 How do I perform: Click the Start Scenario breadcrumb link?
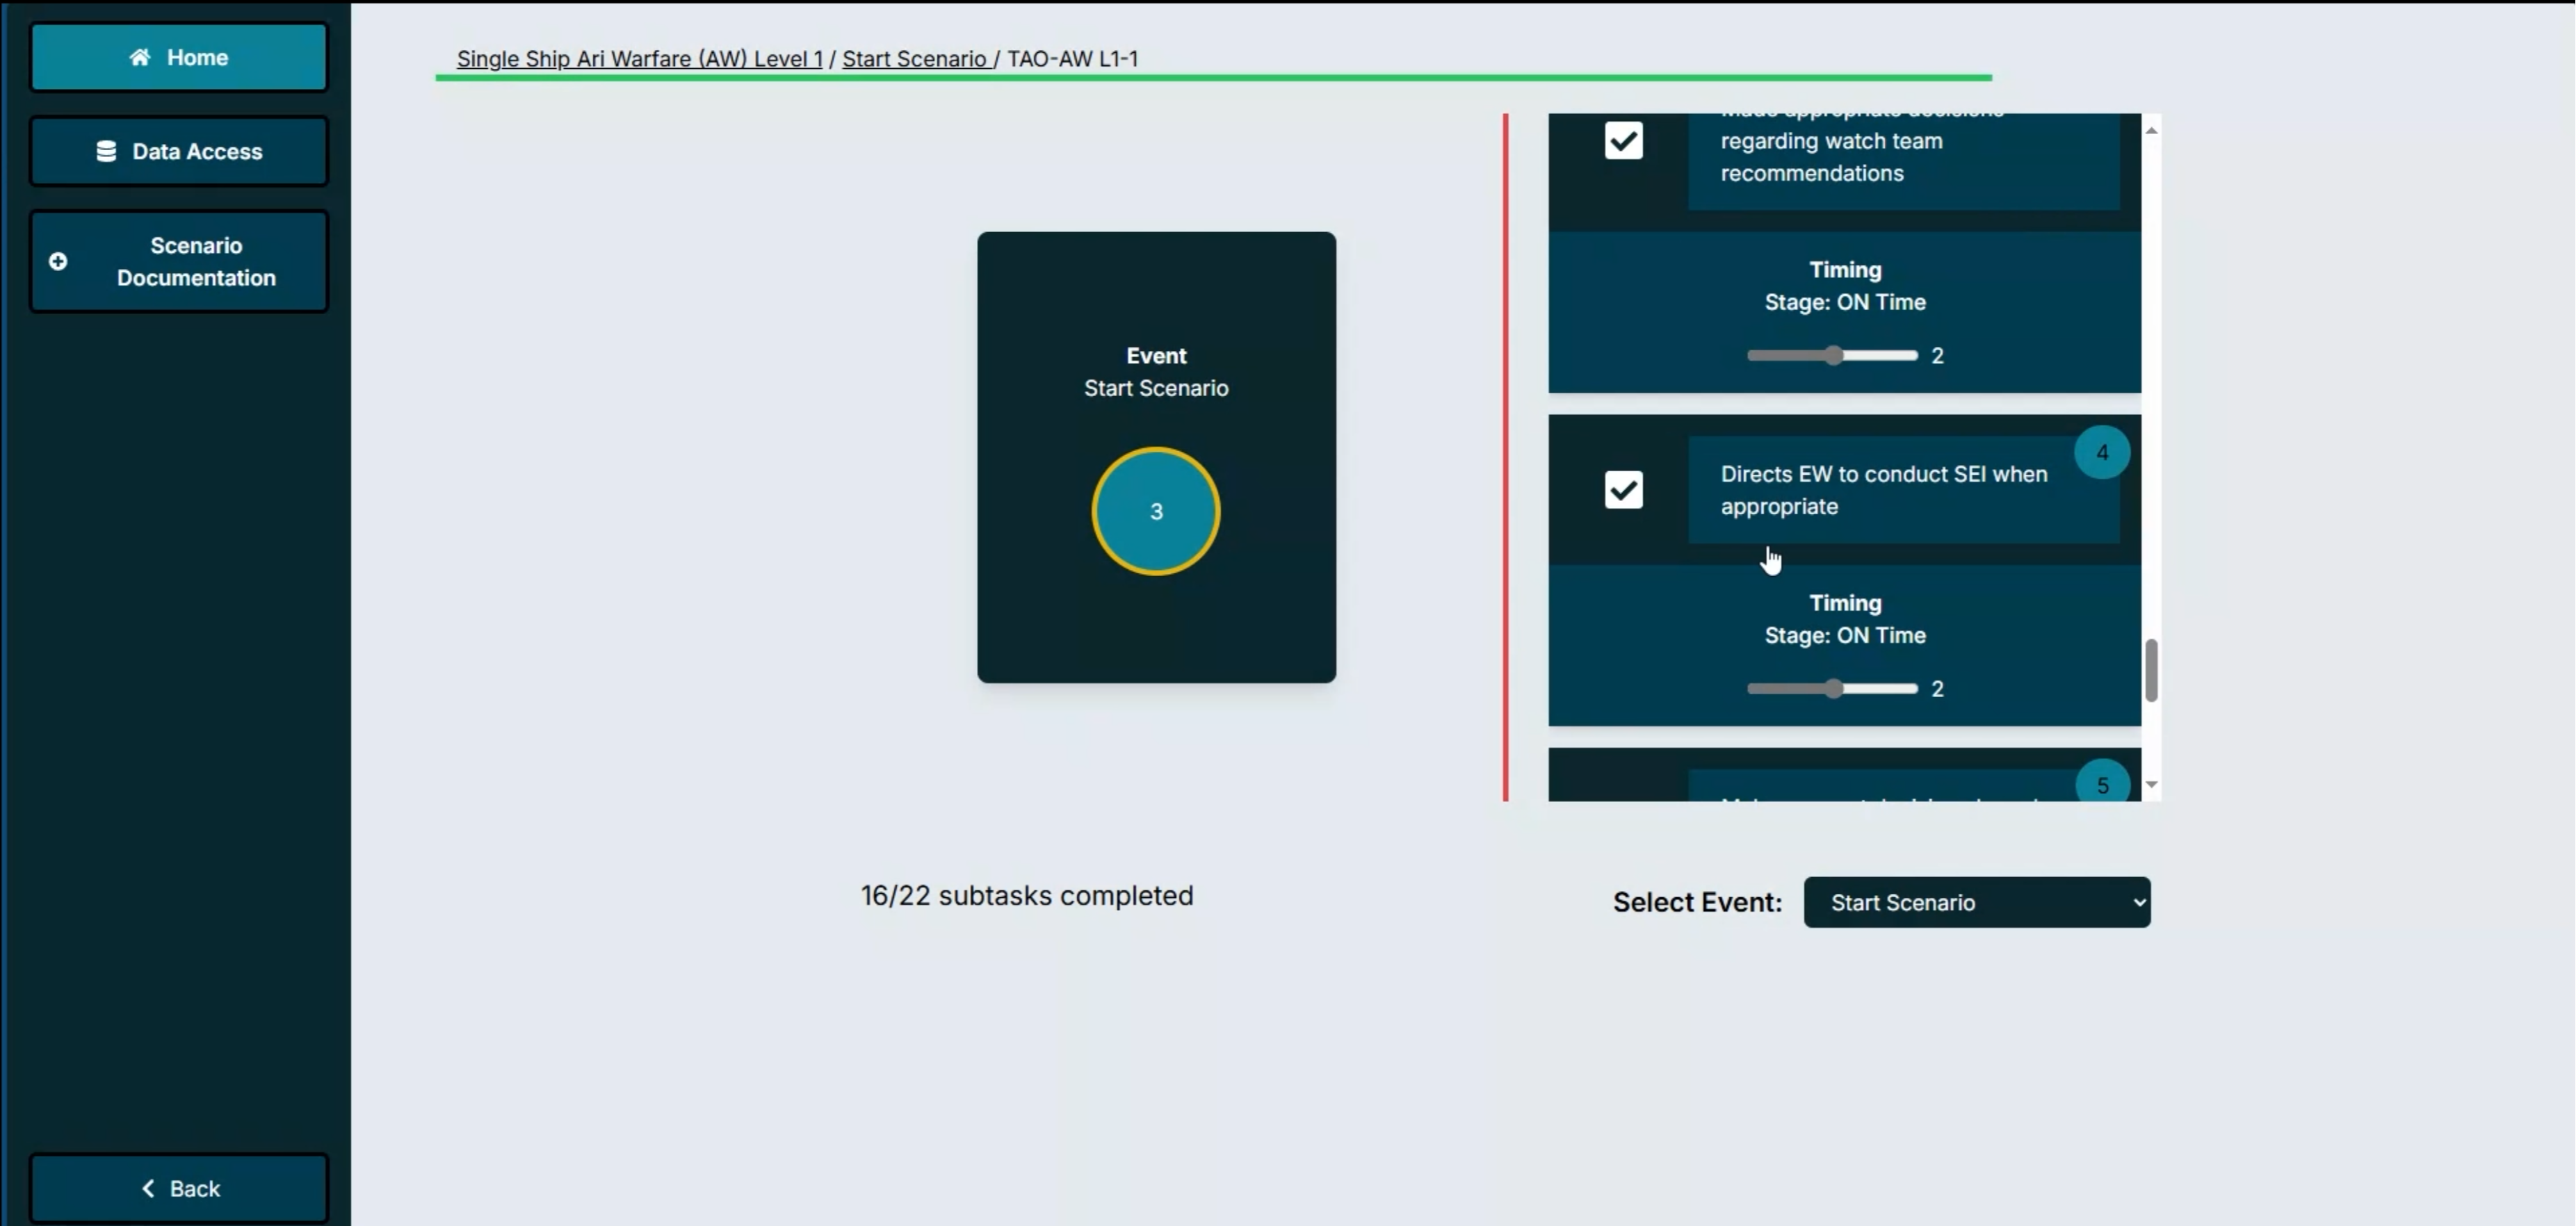pyautogui.click(x=914, y=59)
